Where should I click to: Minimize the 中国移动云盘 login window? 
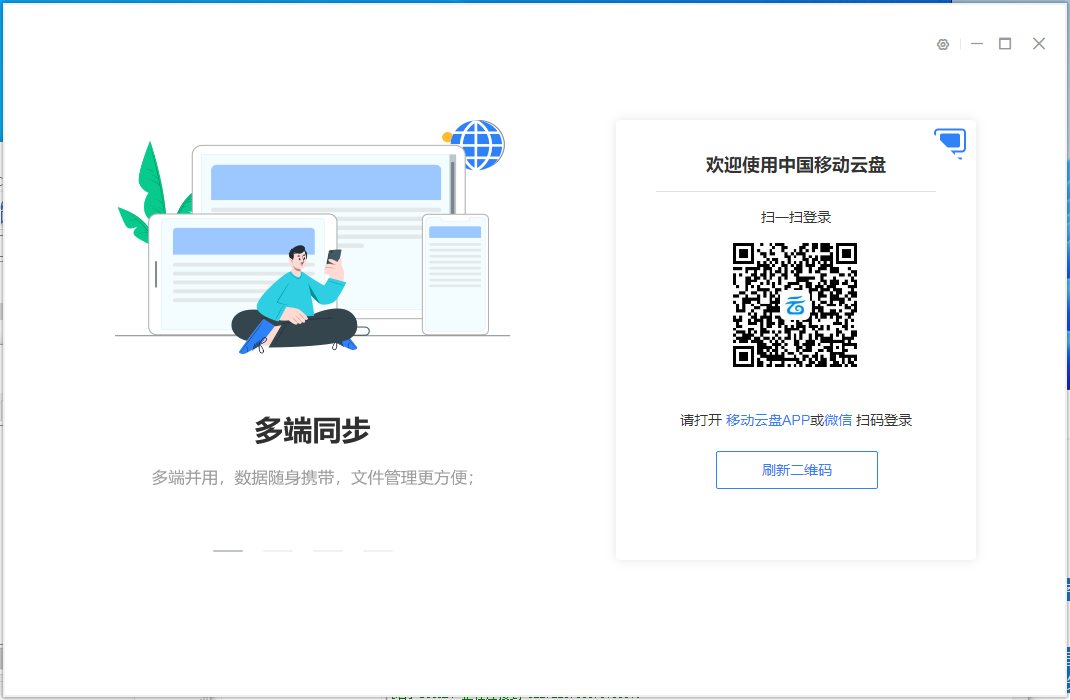[x=977, y=44]
